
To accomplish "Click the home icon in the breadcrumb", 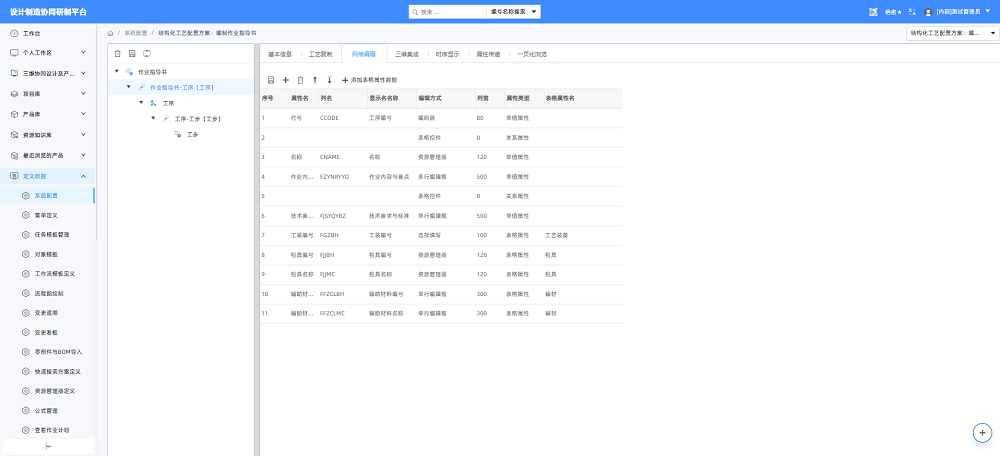I will tap(111, 32).
